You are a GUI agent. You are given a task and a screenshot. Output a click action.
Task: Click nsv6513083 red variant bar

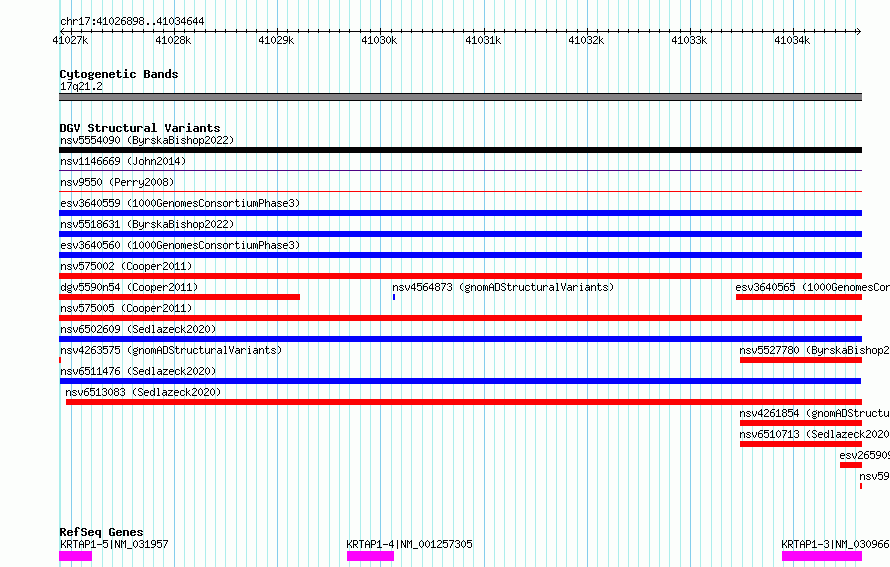point(464,402)
